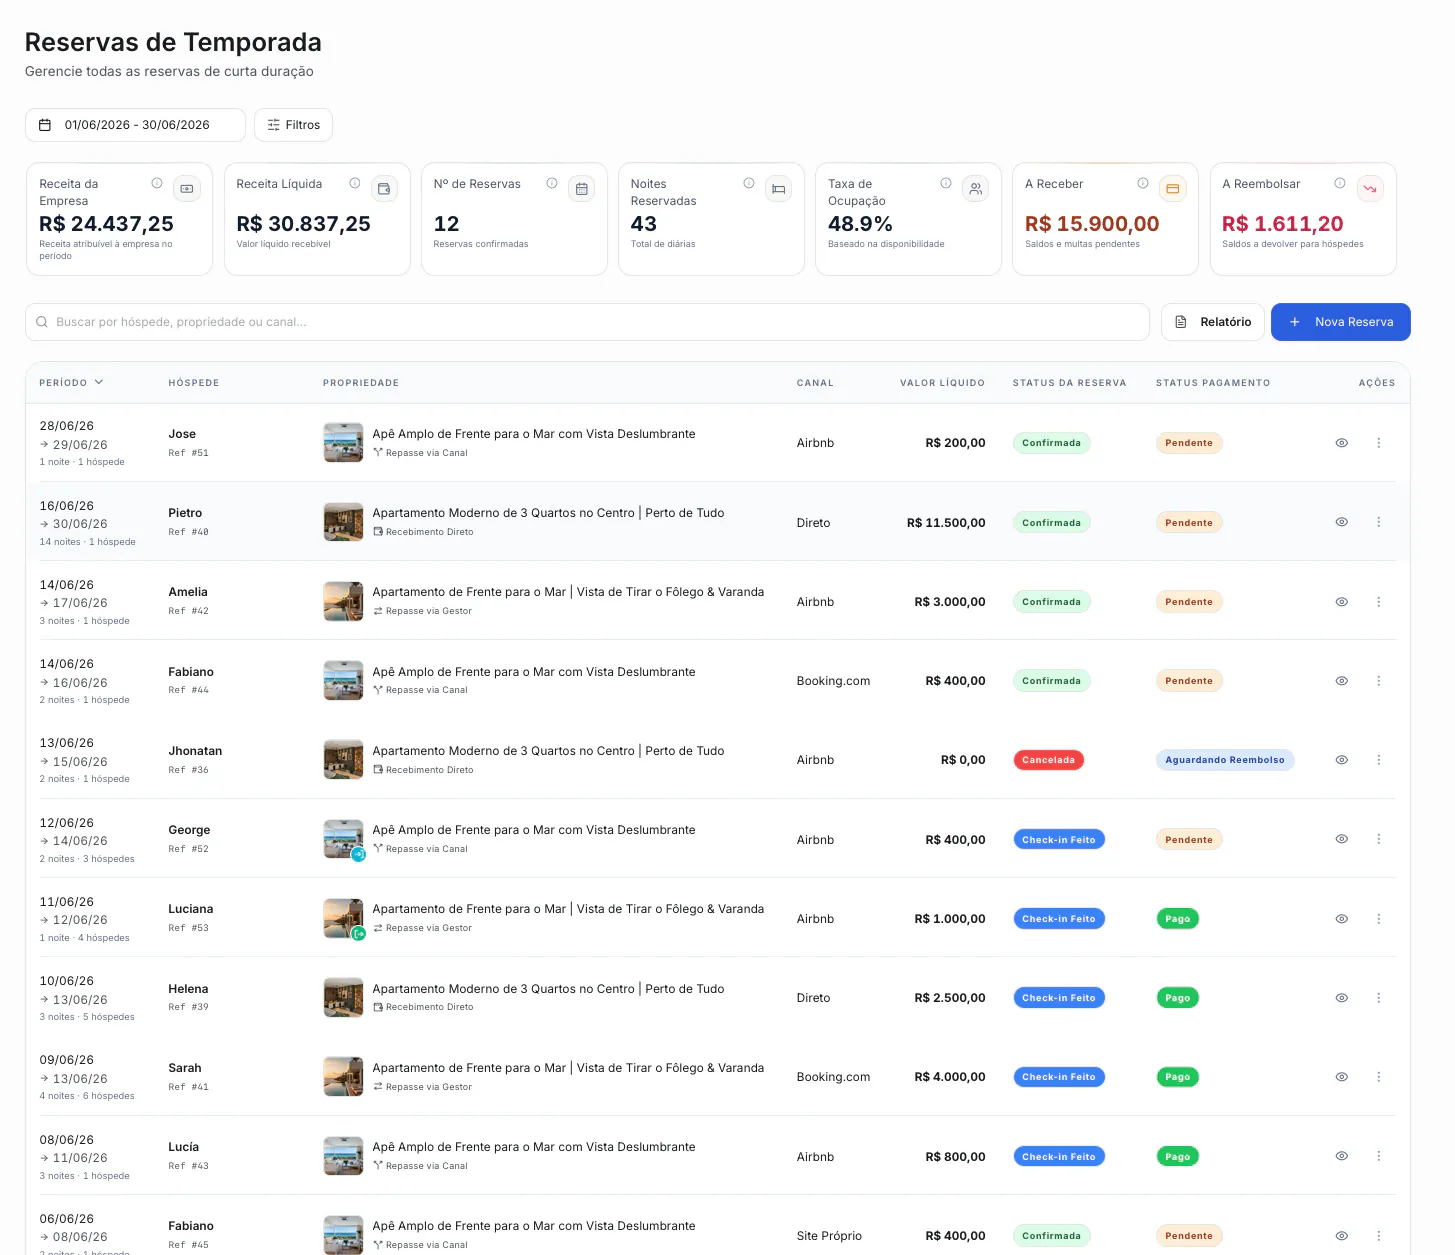The height and width of the screenshot is (1255, 1455).
Task: Click Pago badge in Lucía's row
Action: [1177, 1157]
